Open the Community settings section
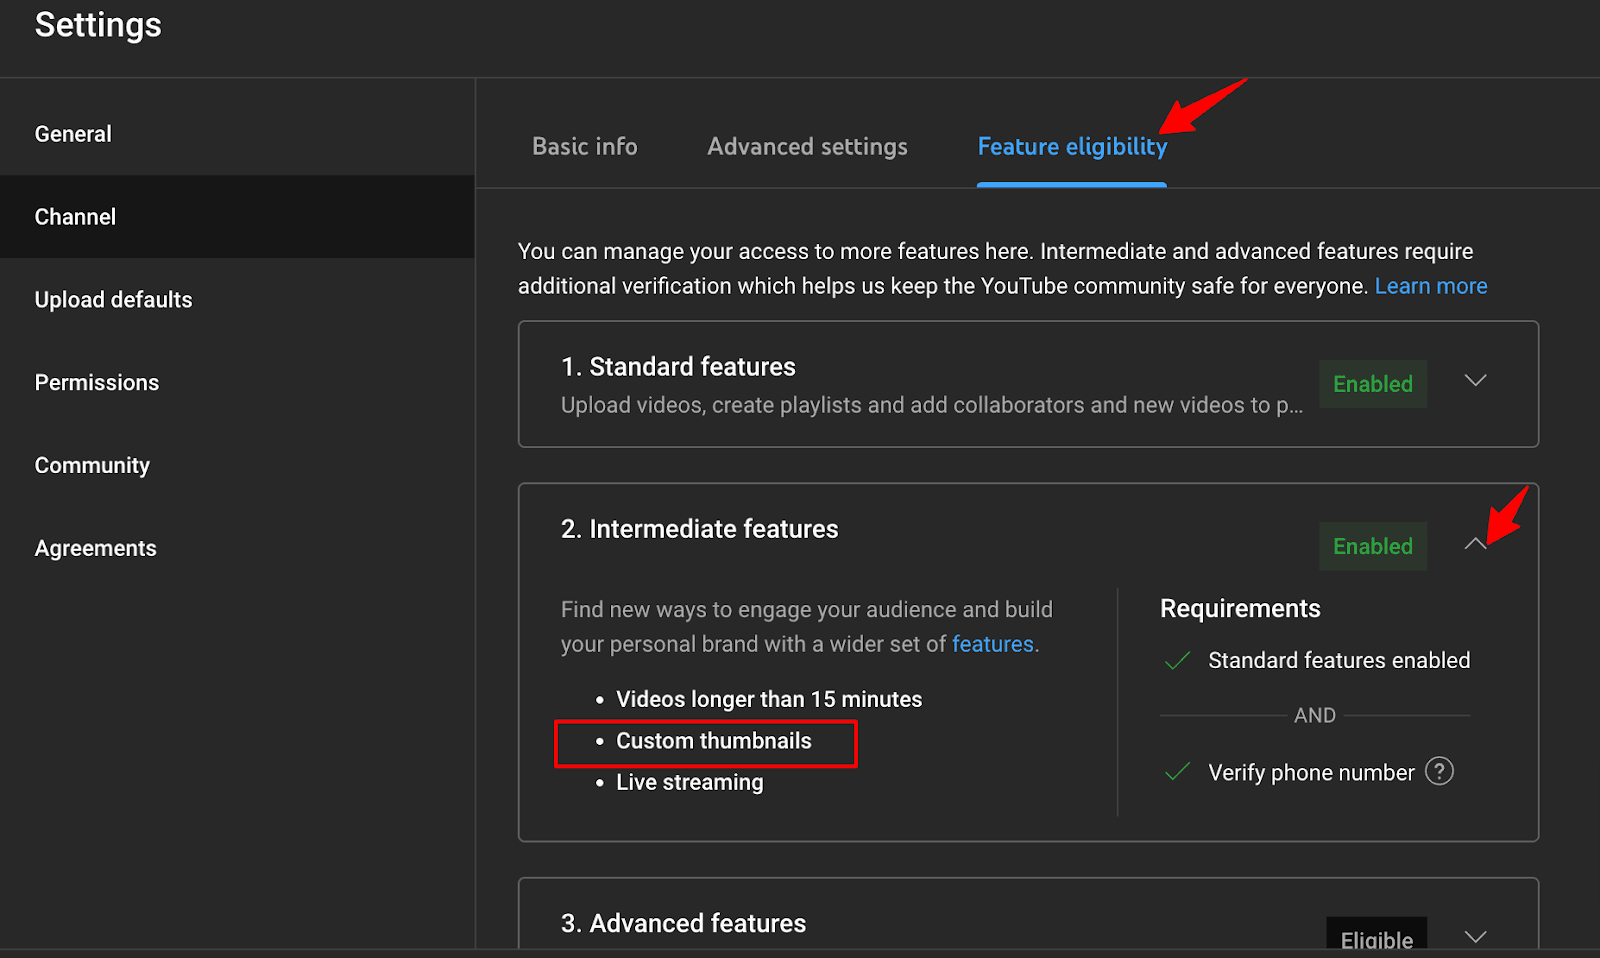This screenshot has width=1600, height=958. [x=91, y=464]
